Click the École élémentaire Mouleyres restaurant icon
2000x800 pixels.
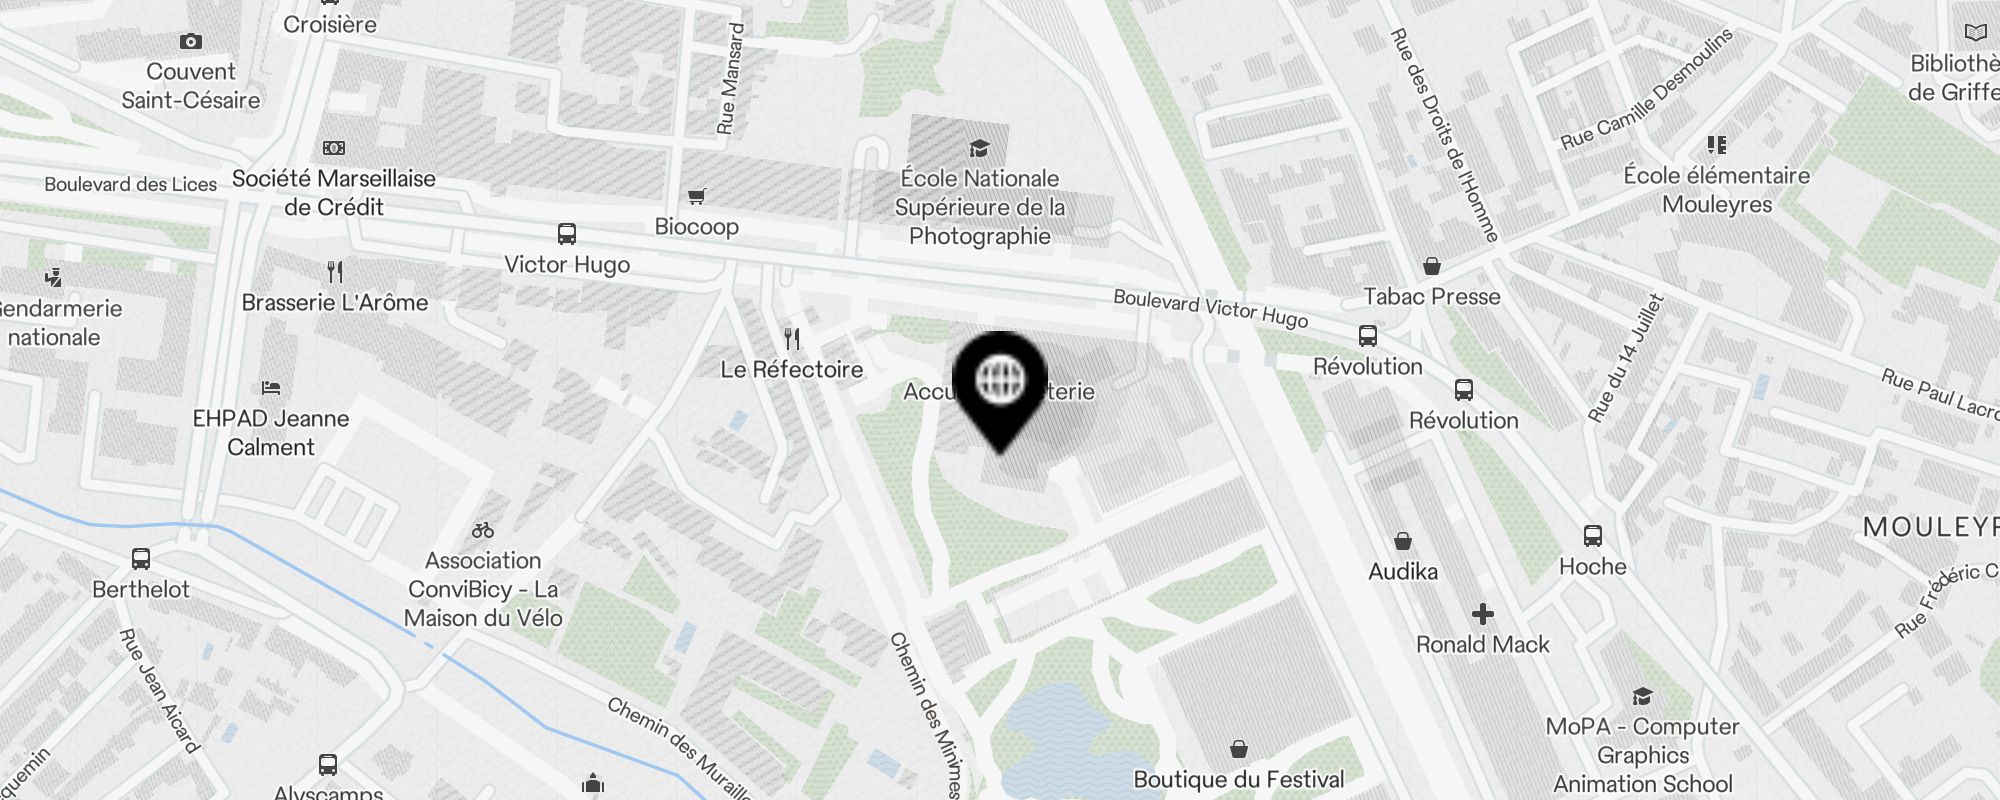(1717, 145)
